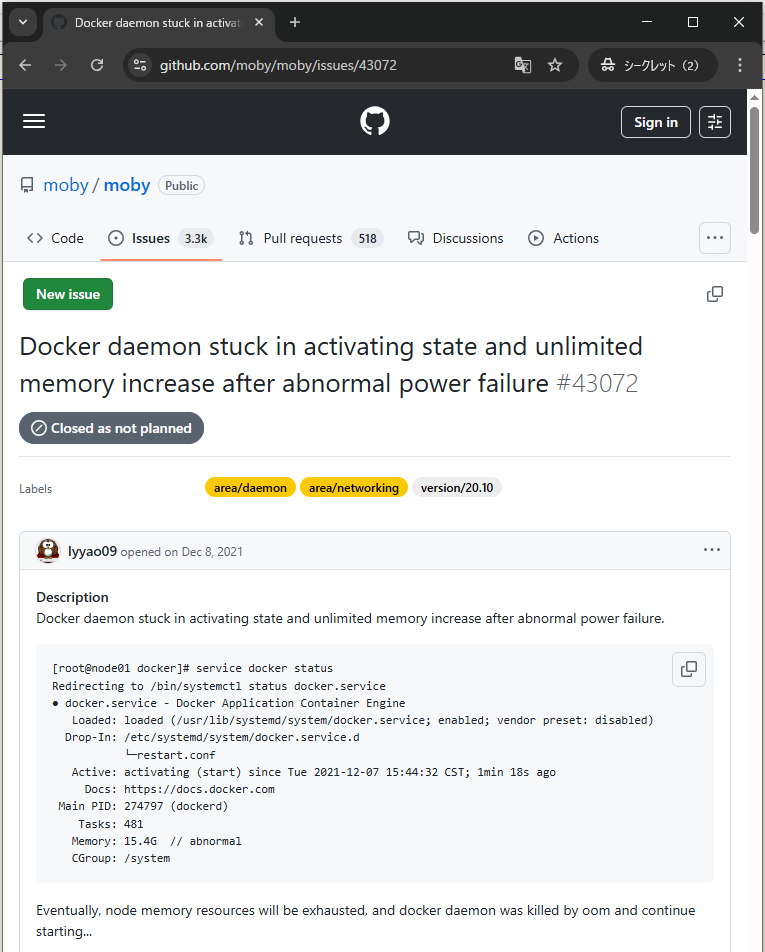Go forward to the next page
This screenshot has height=952, width=765.
pyautogui.click(x=61, y=65)
